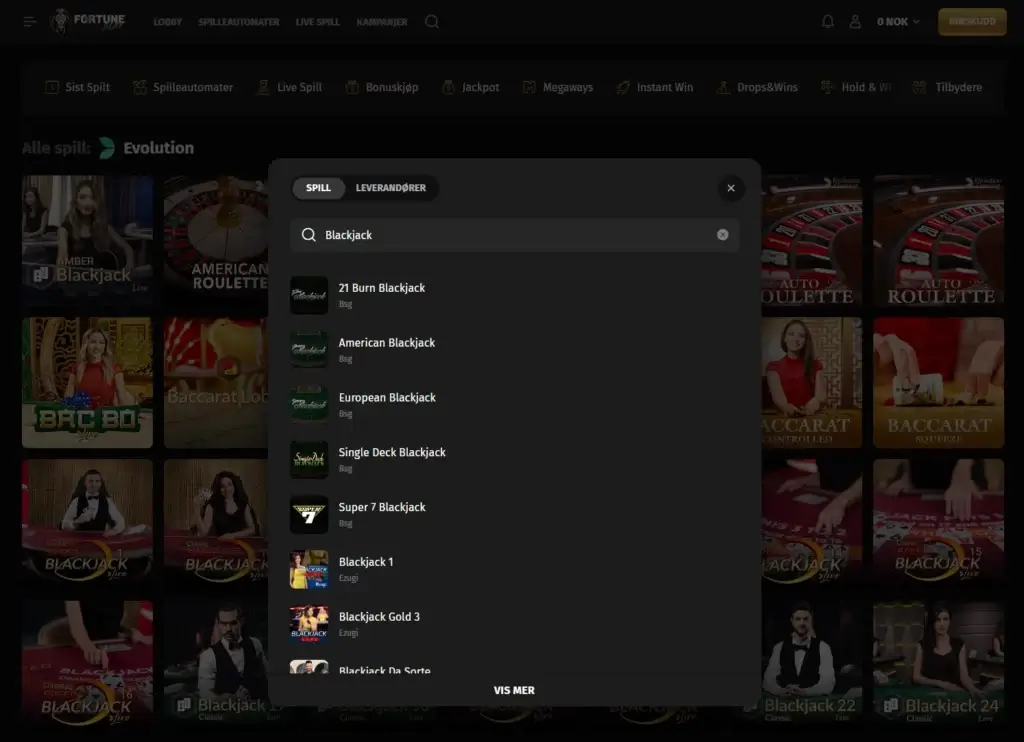Open notifications bell icon
Image resolution: width=1024 pixels, height=742 pixels.
(x=827, y=22)
